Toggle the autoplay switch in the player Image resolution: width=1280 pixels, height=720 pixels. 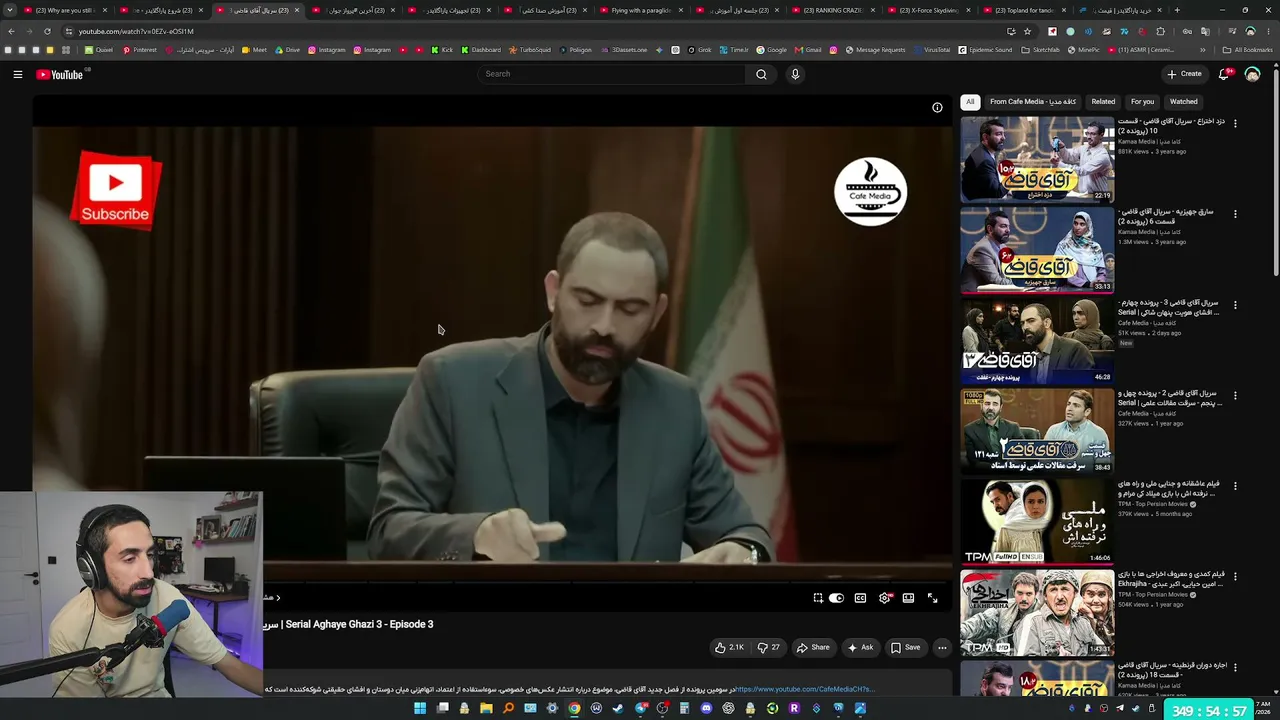point(836,598)
